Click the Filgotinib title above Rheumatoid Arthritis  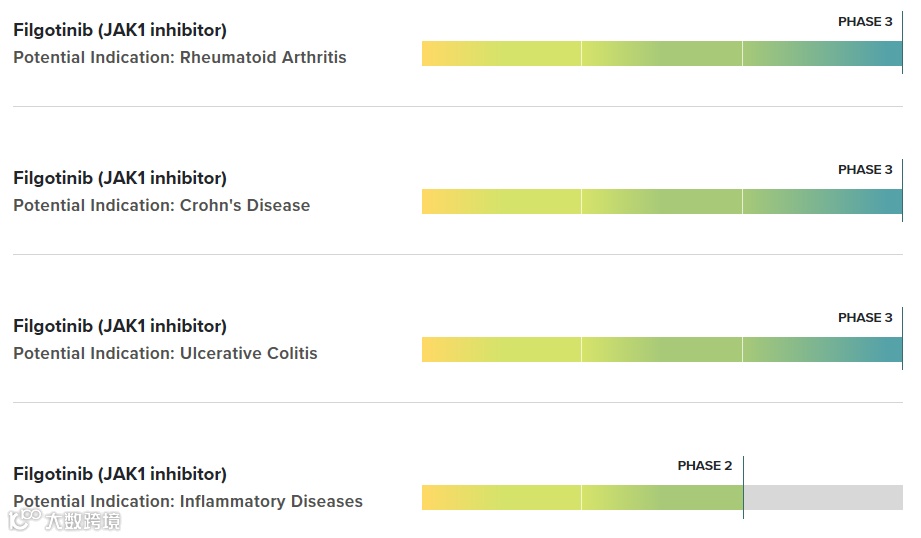click(x=120, y=30)
